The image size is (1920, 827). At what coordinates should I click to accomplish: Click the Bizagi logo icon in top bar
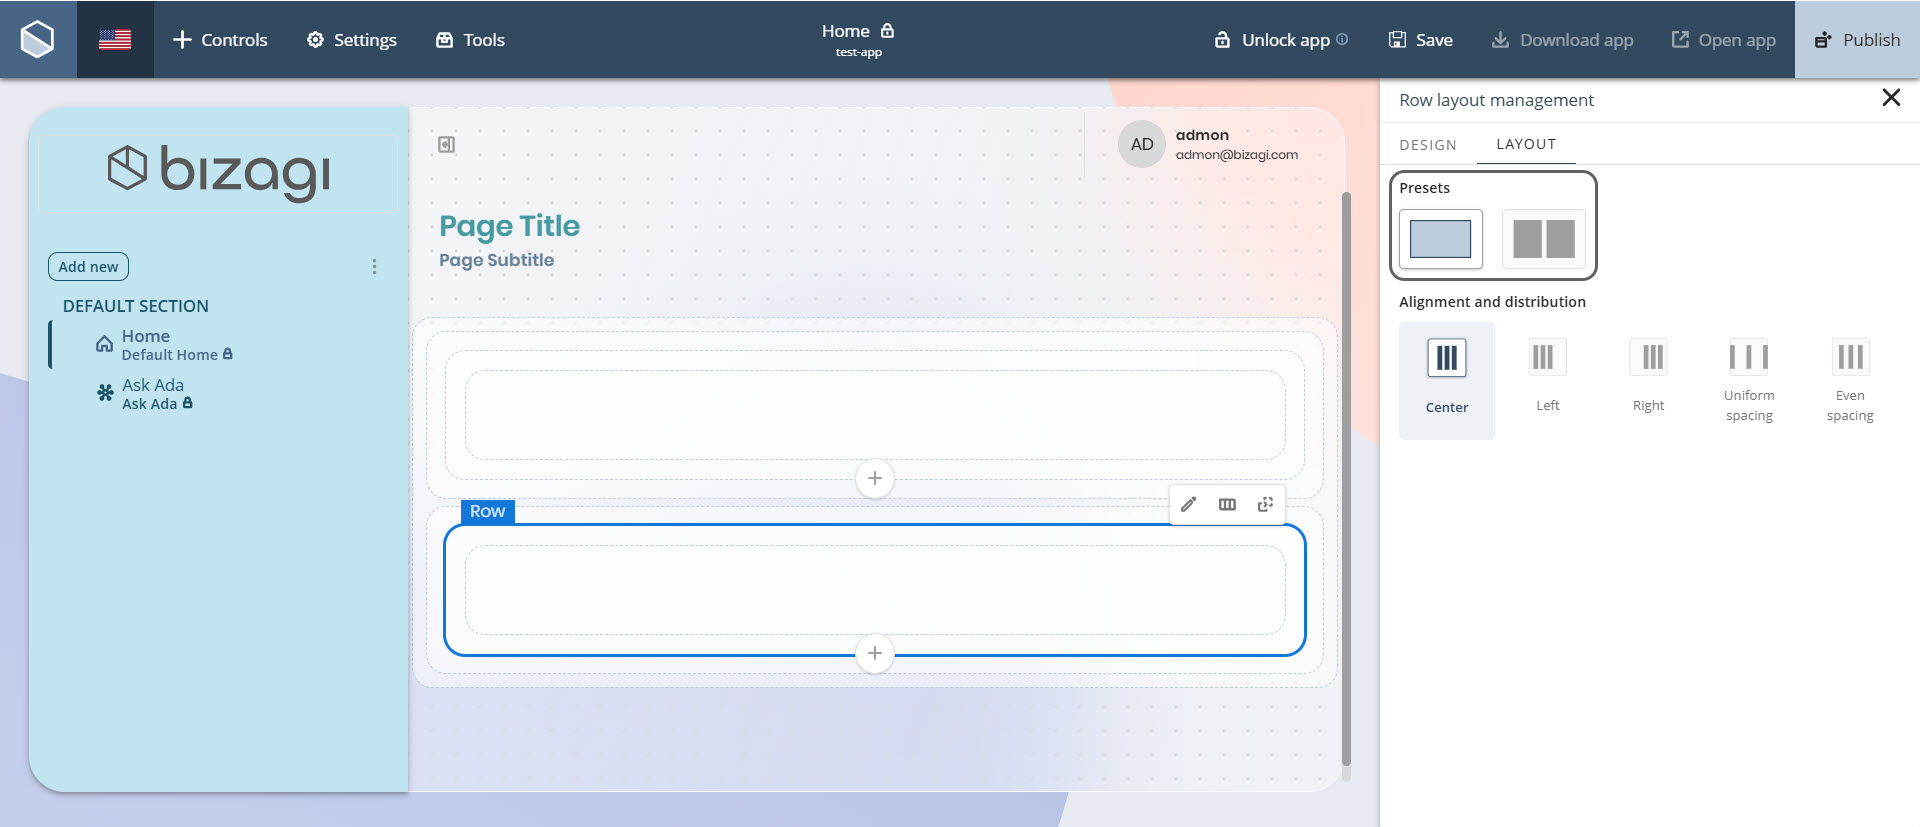point(38,39)
